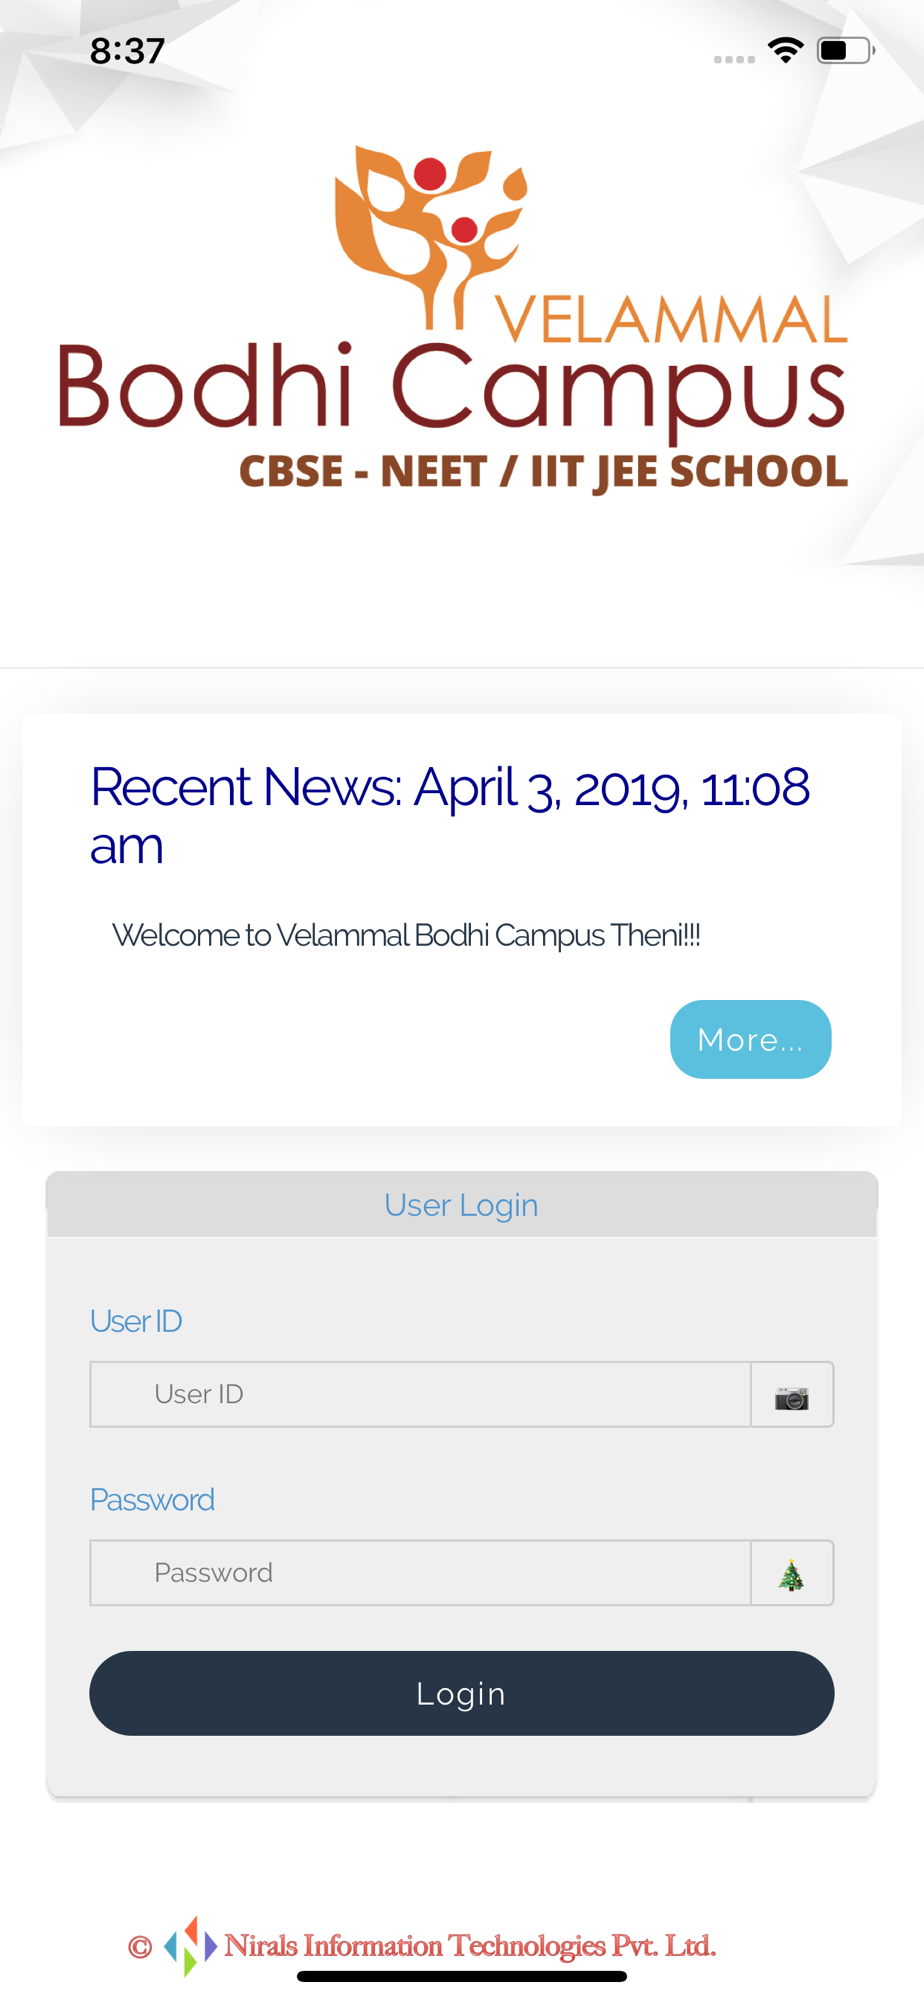Focus the Password input field
The height and width of the screenshot is (2000, 924).
click(421, 1573)
